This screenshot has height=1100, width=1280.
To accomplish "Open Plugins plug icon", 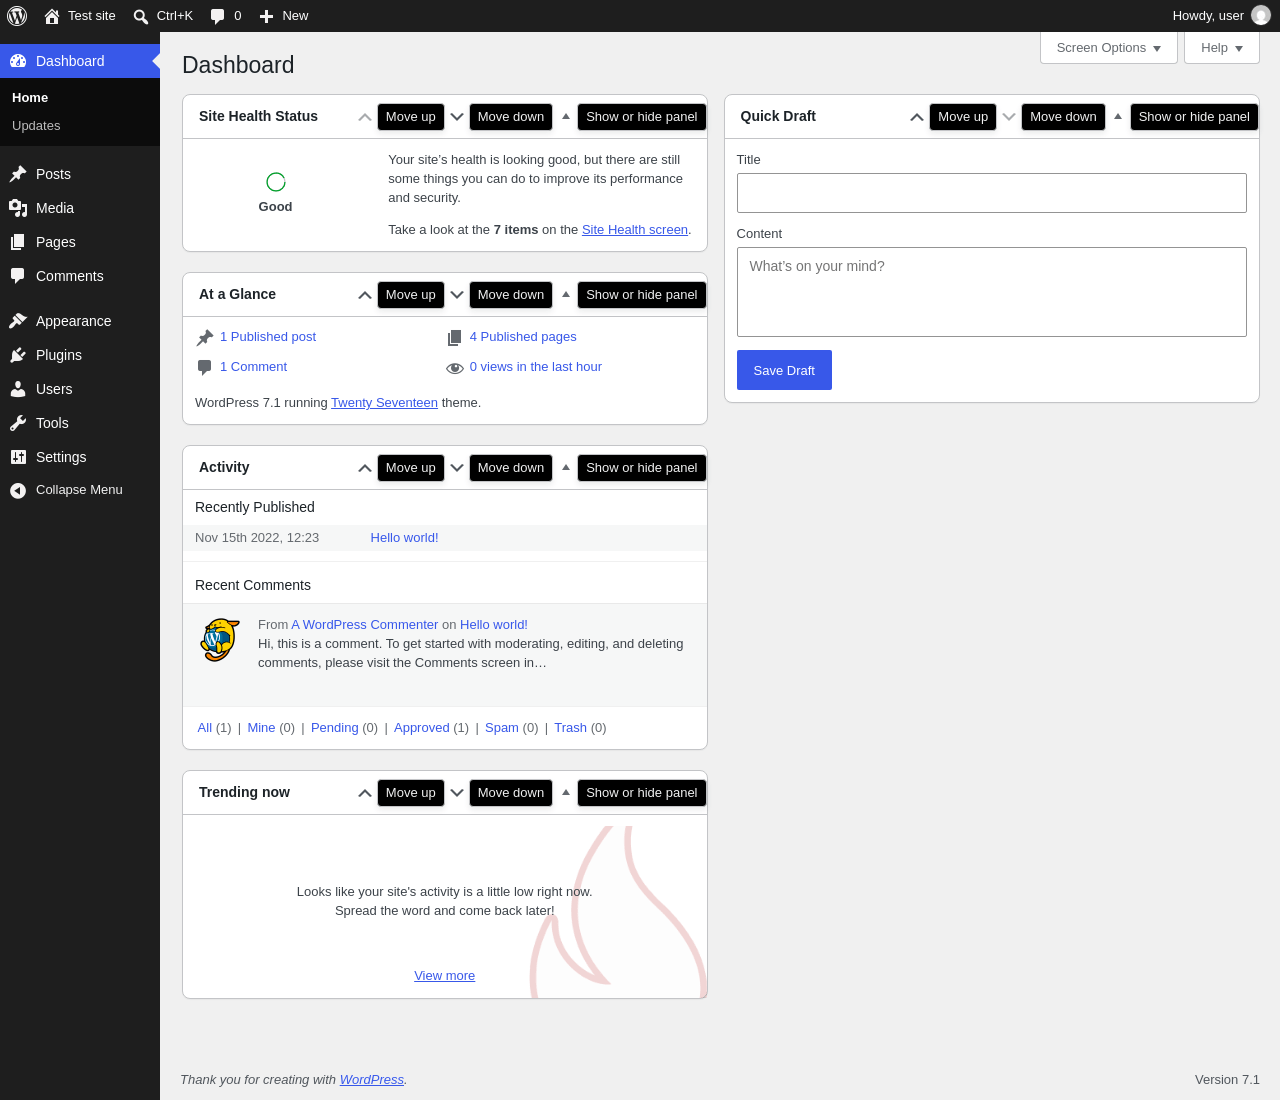I will pos(18,355).
